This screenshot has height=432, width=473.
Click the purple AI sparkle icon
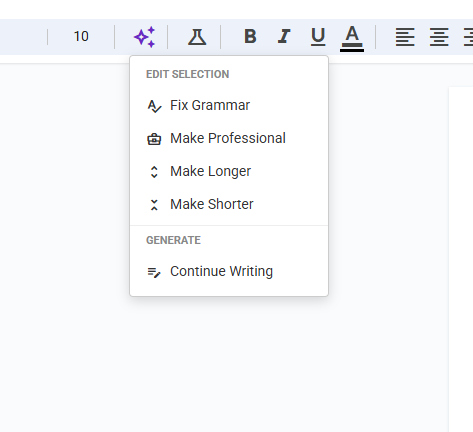tap(144, 37)
